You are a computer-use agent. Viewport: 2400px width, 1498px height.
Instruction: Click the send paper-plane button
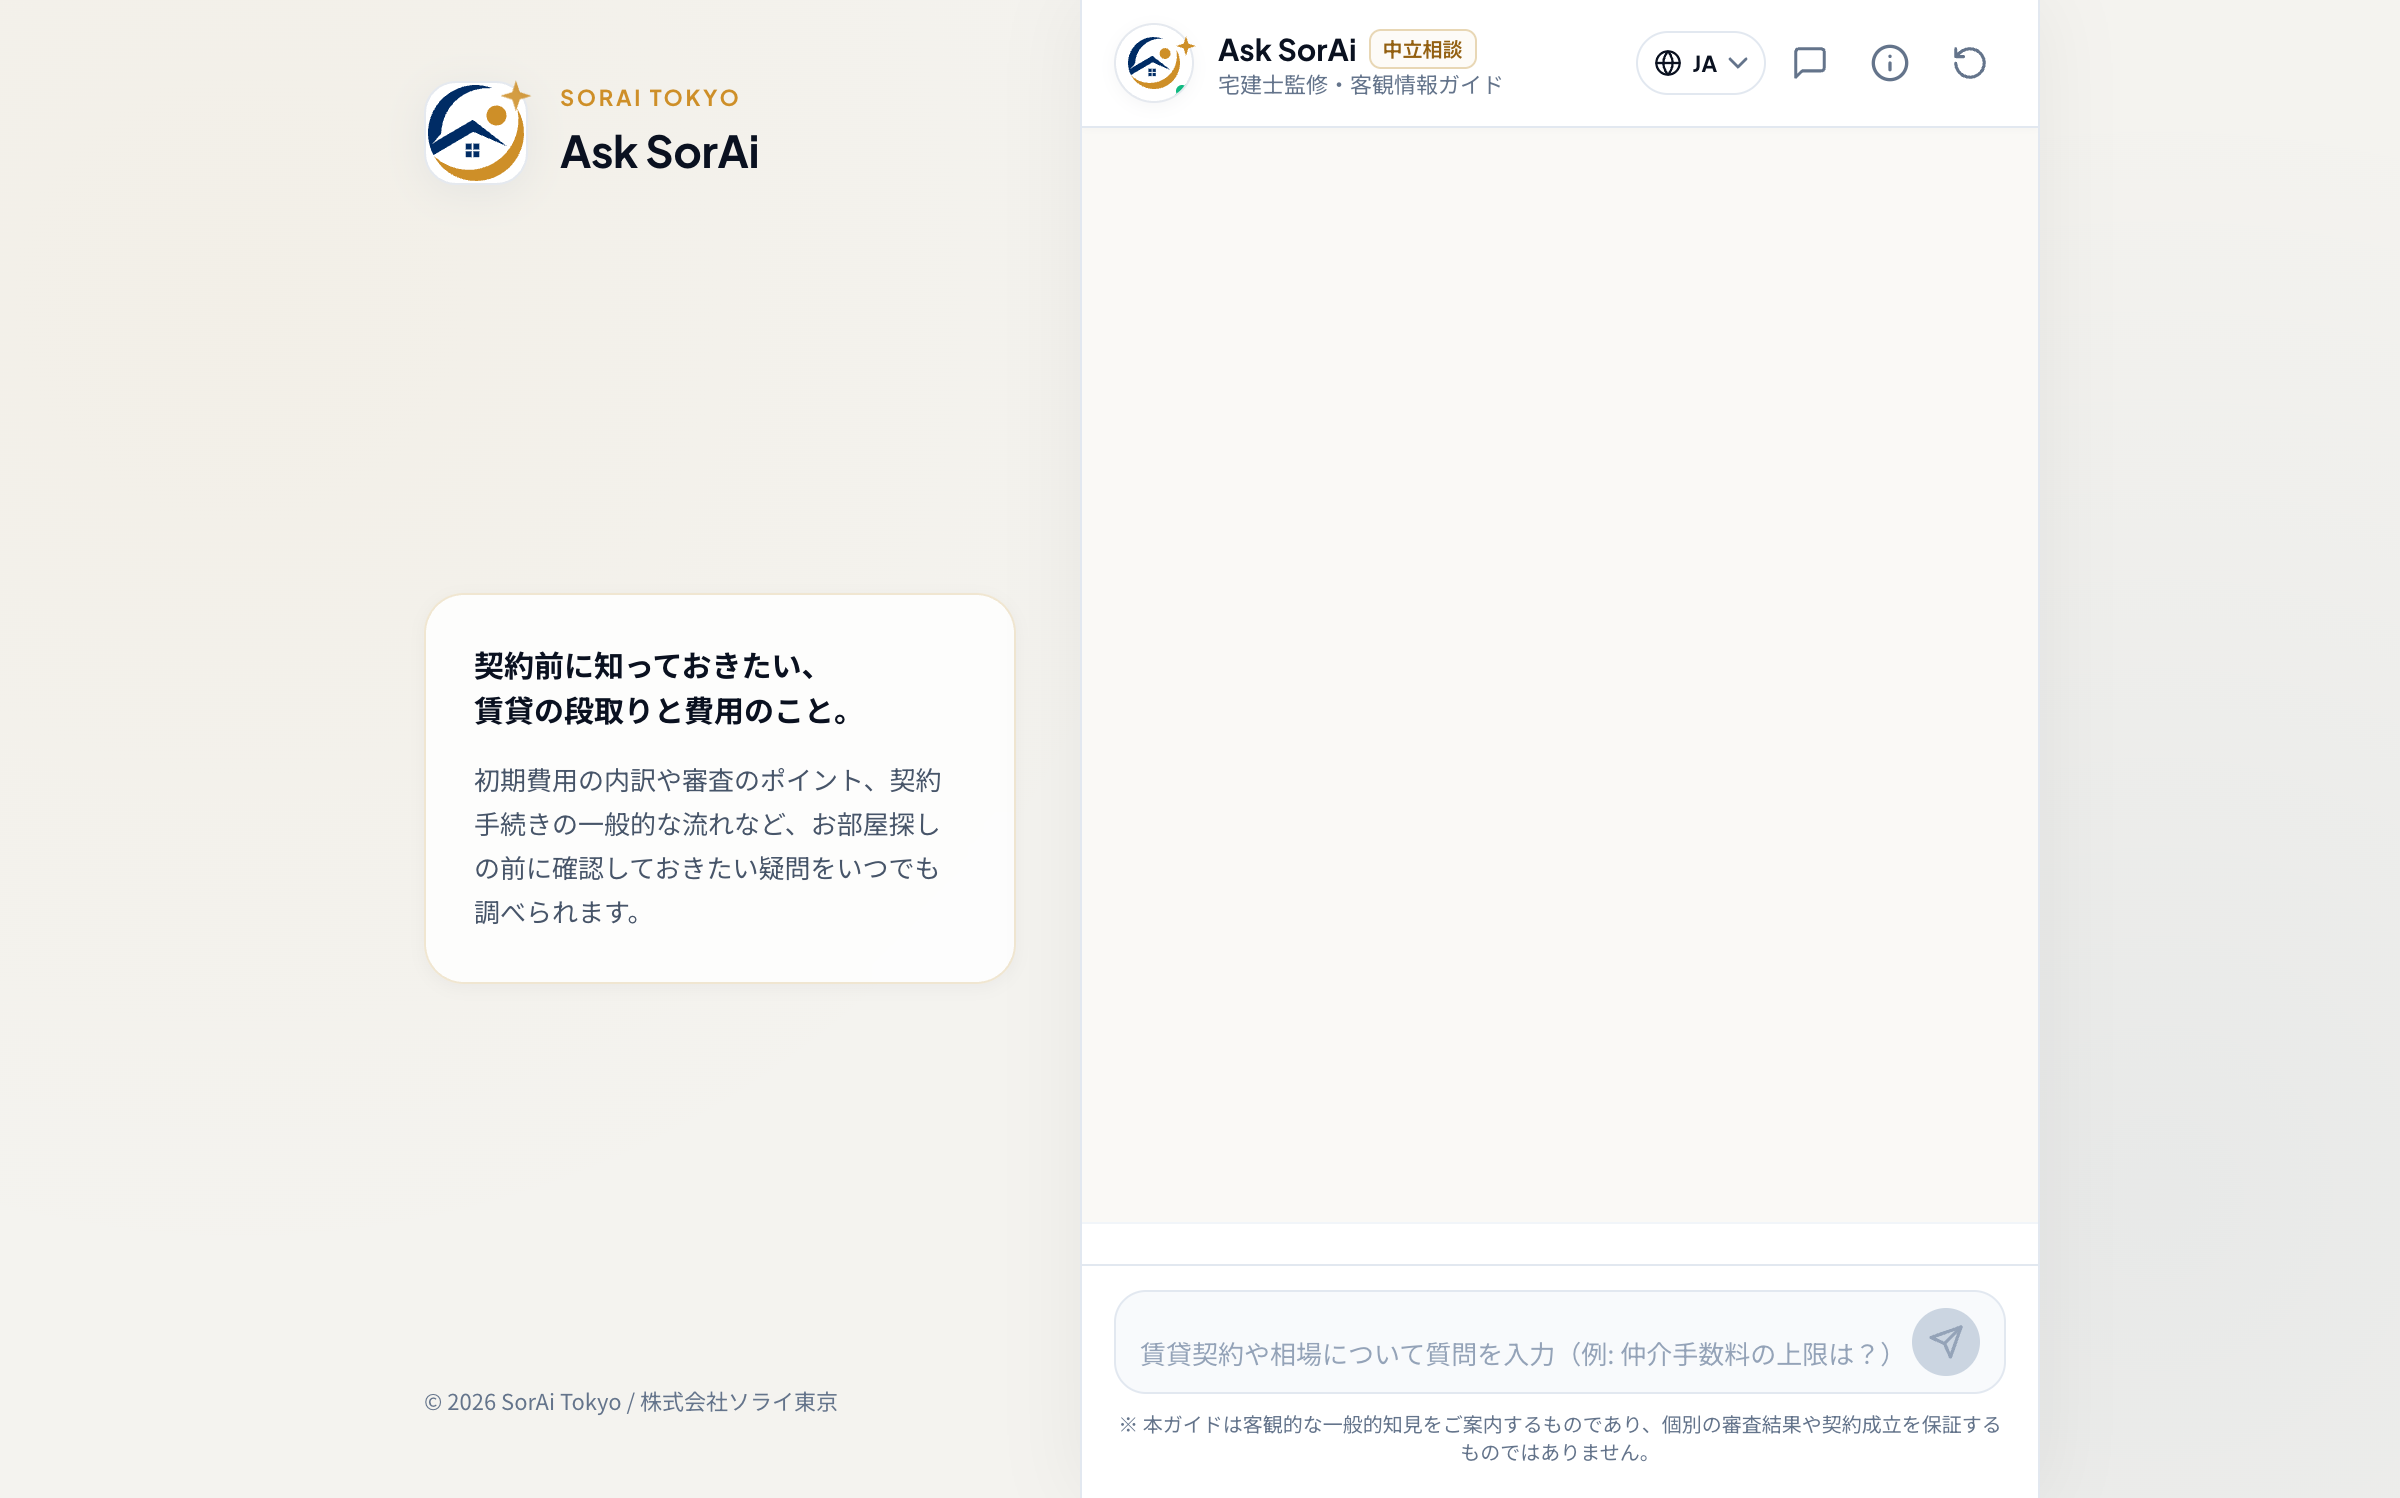1945,1341
